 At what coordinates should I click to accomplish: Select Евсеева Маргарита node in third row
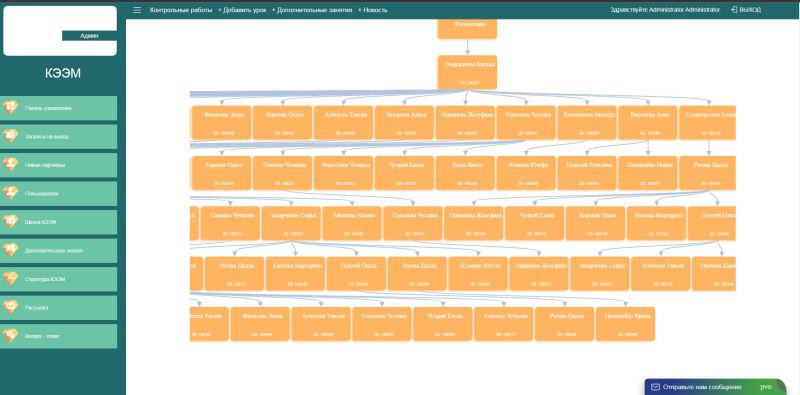click(657, 223)
